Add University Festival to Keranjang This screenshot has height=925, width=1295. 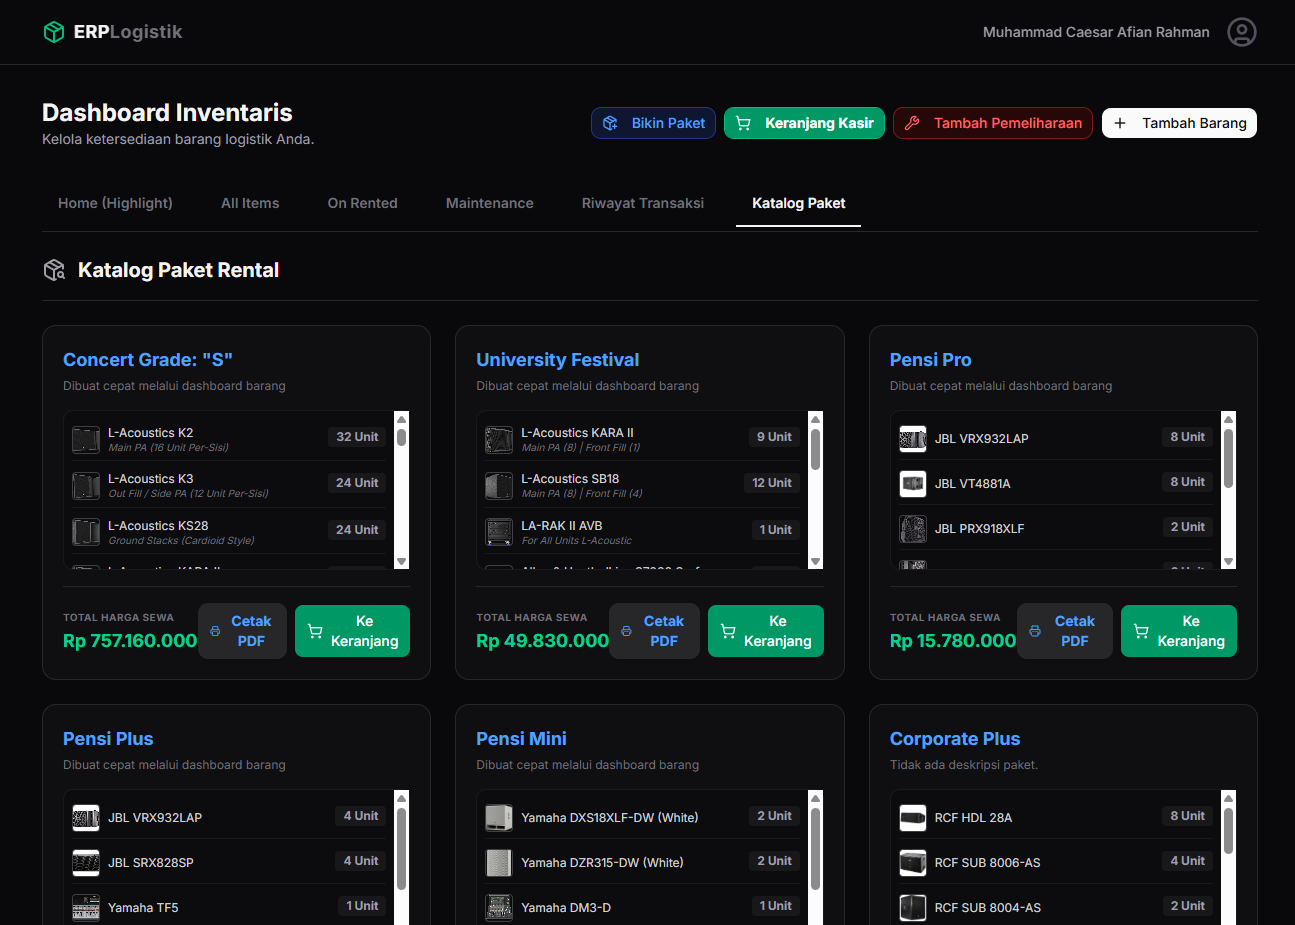coord(766,631)
